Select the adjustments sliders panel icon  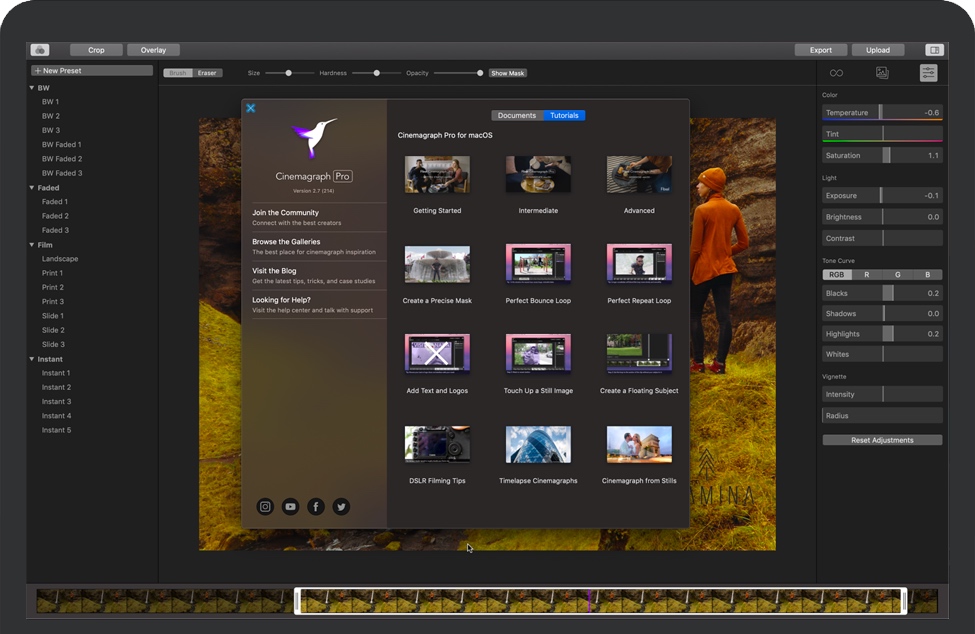coord(928,73)
